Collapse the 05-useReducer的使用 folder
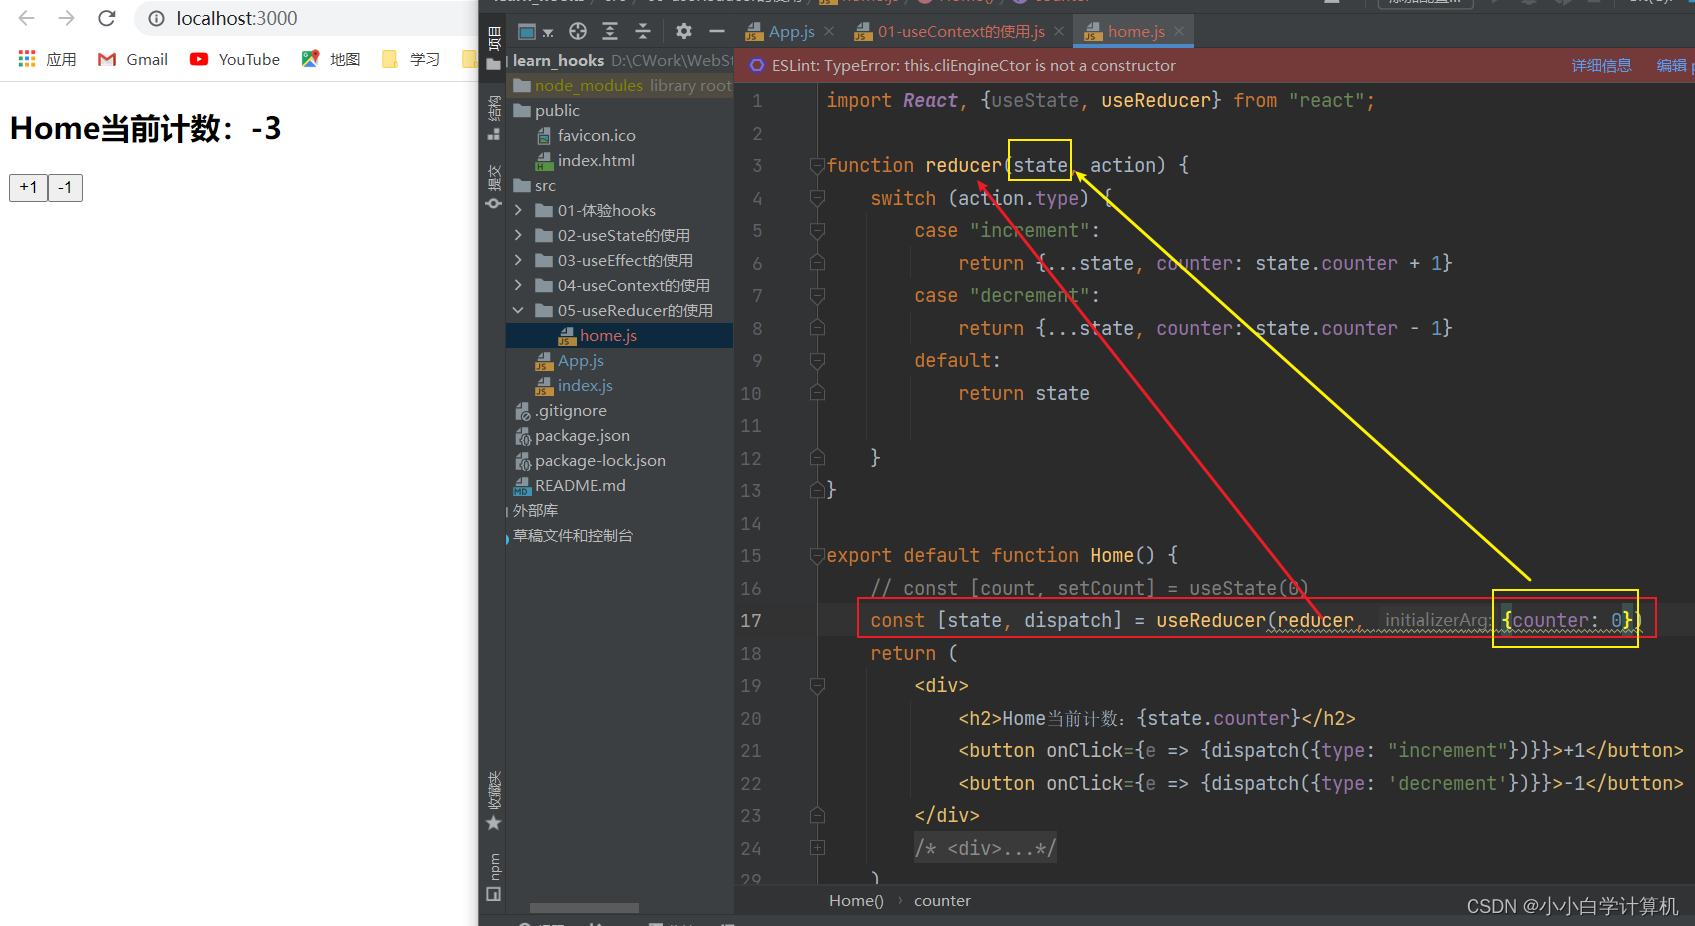This screenshot has width=1695, height=926. (x=518, y=310)
